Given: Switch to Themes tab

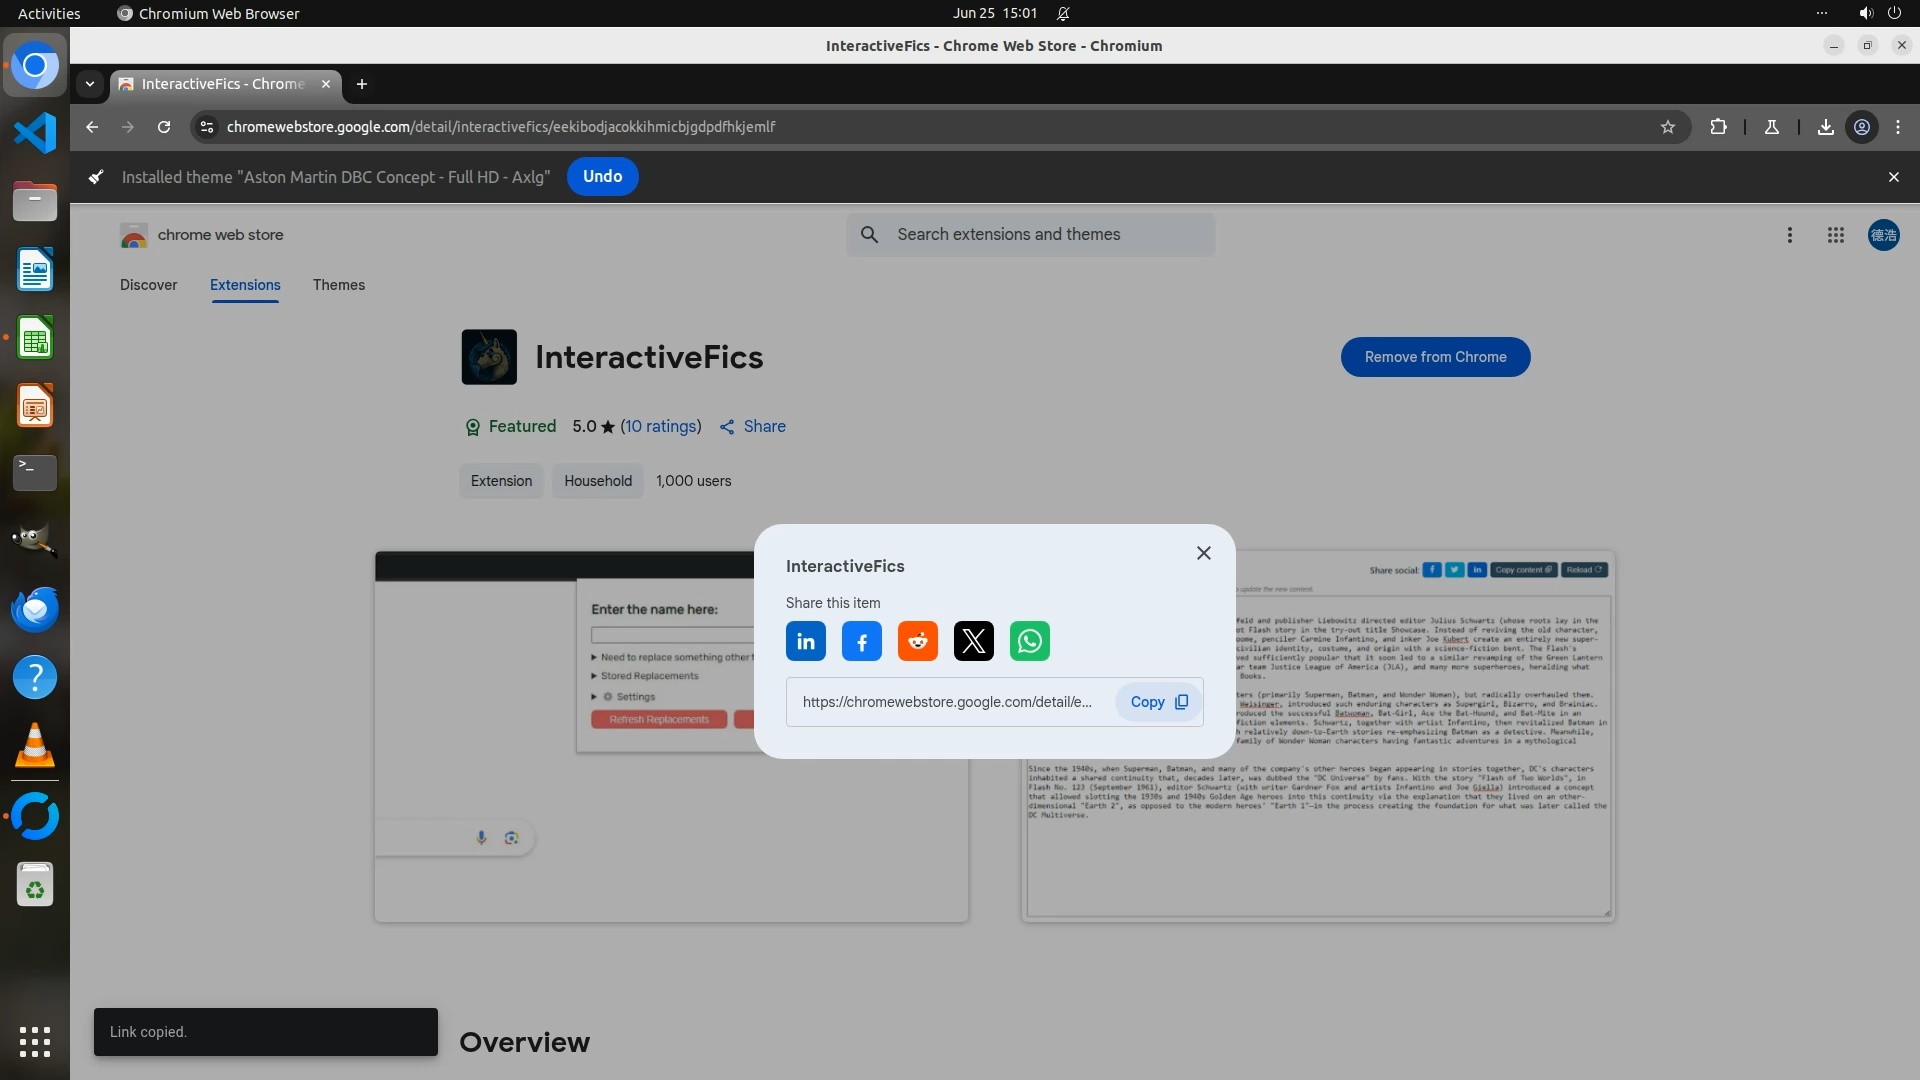Looking at the screenshot, I should pos(338,285).
